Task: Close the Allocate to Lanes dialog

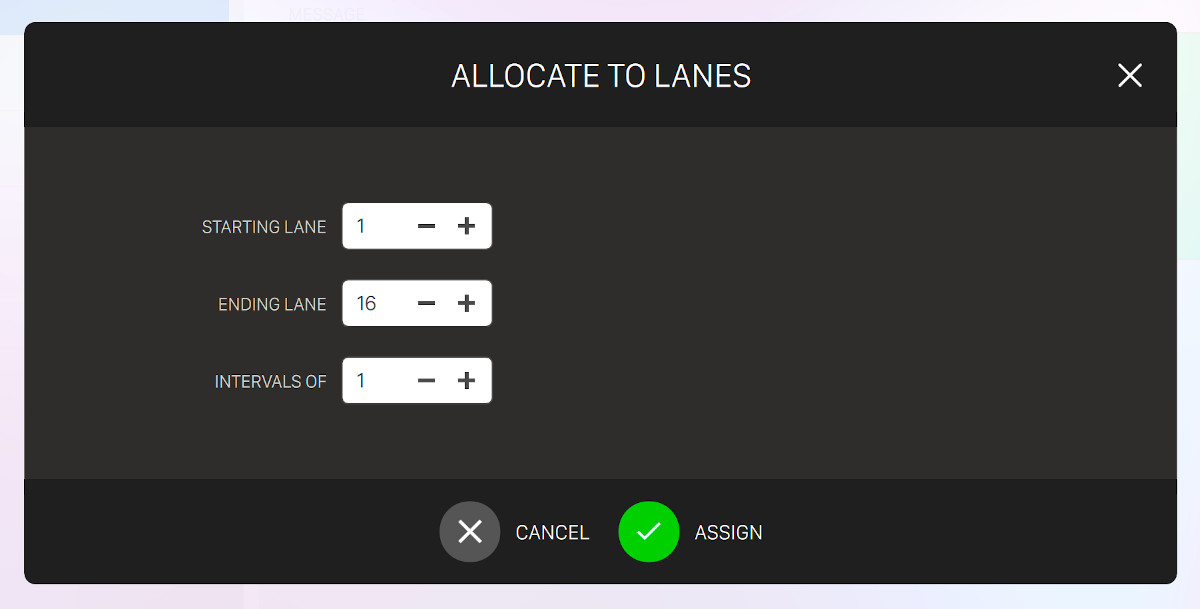Action: (x=1129, y=76)
